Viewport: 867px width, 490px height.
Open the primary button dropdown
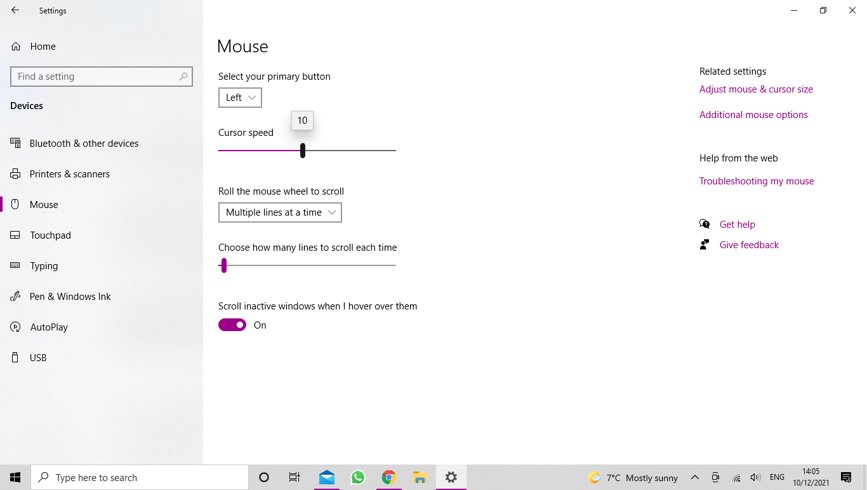[x=240, y=98]
